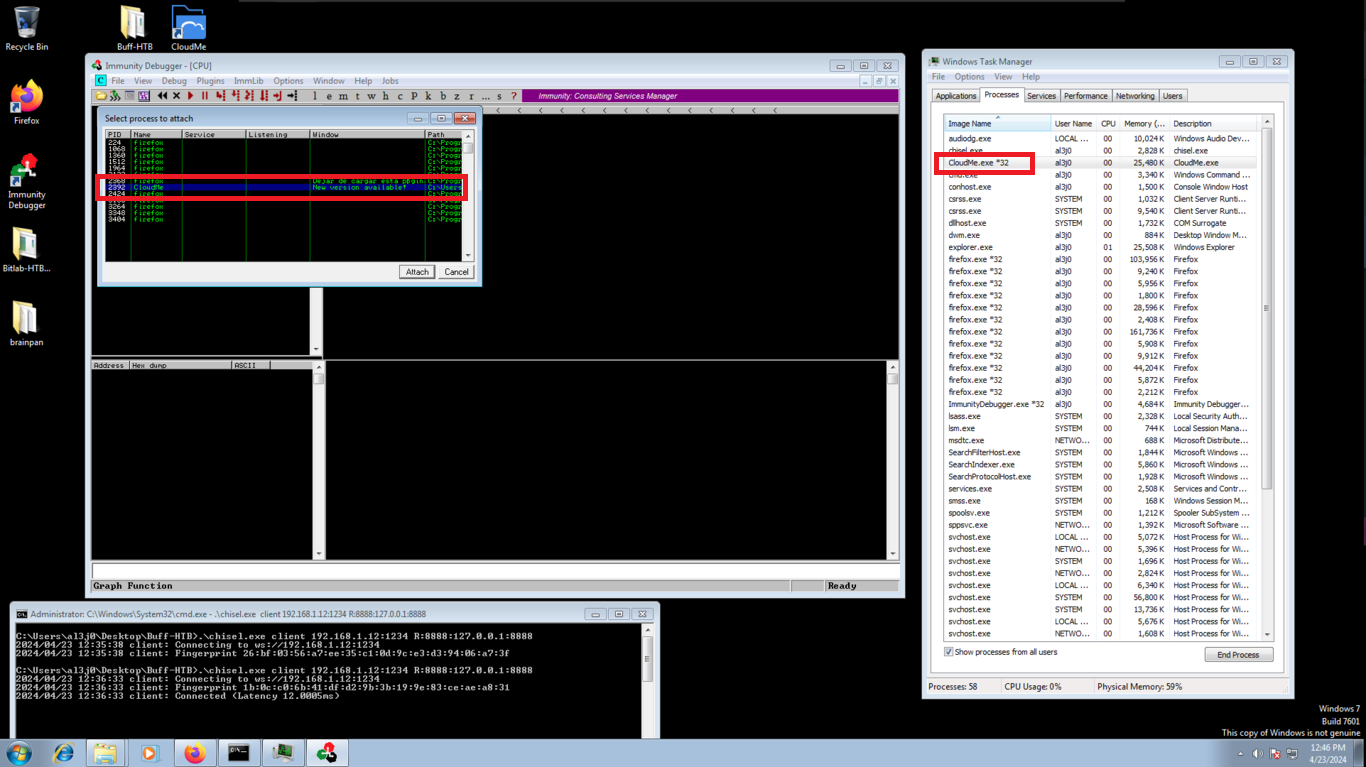The width and height of the screenshot is (1366, 767).
Task: Click the red question mark help icon
Action: 514,96
